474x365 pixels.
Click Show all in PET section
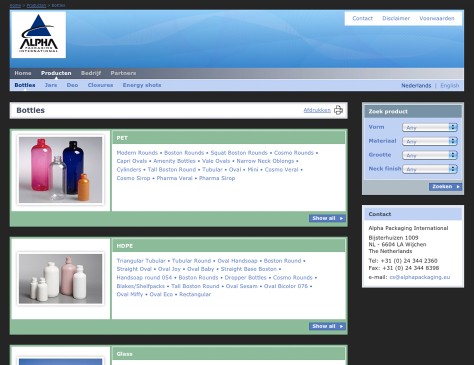[x=327, y=218]
